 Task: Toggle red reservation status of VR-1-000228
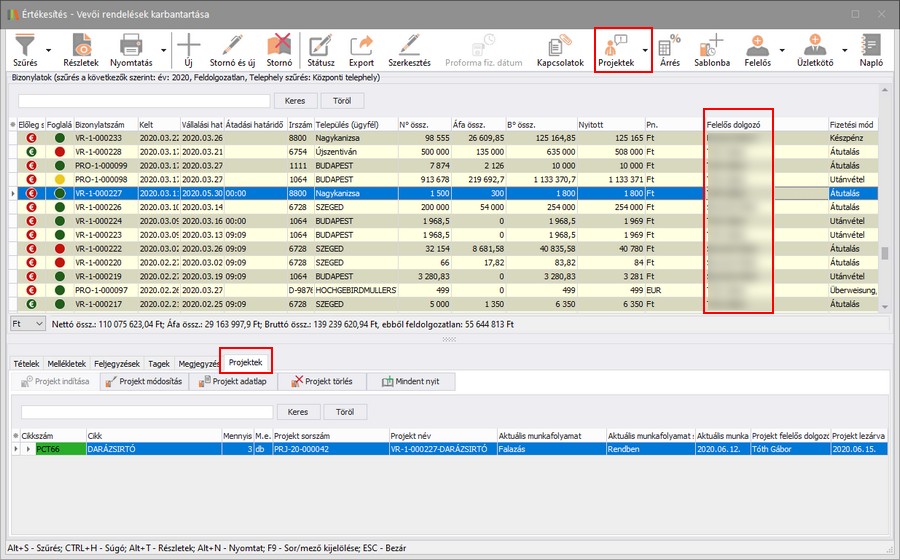point(60,152)
